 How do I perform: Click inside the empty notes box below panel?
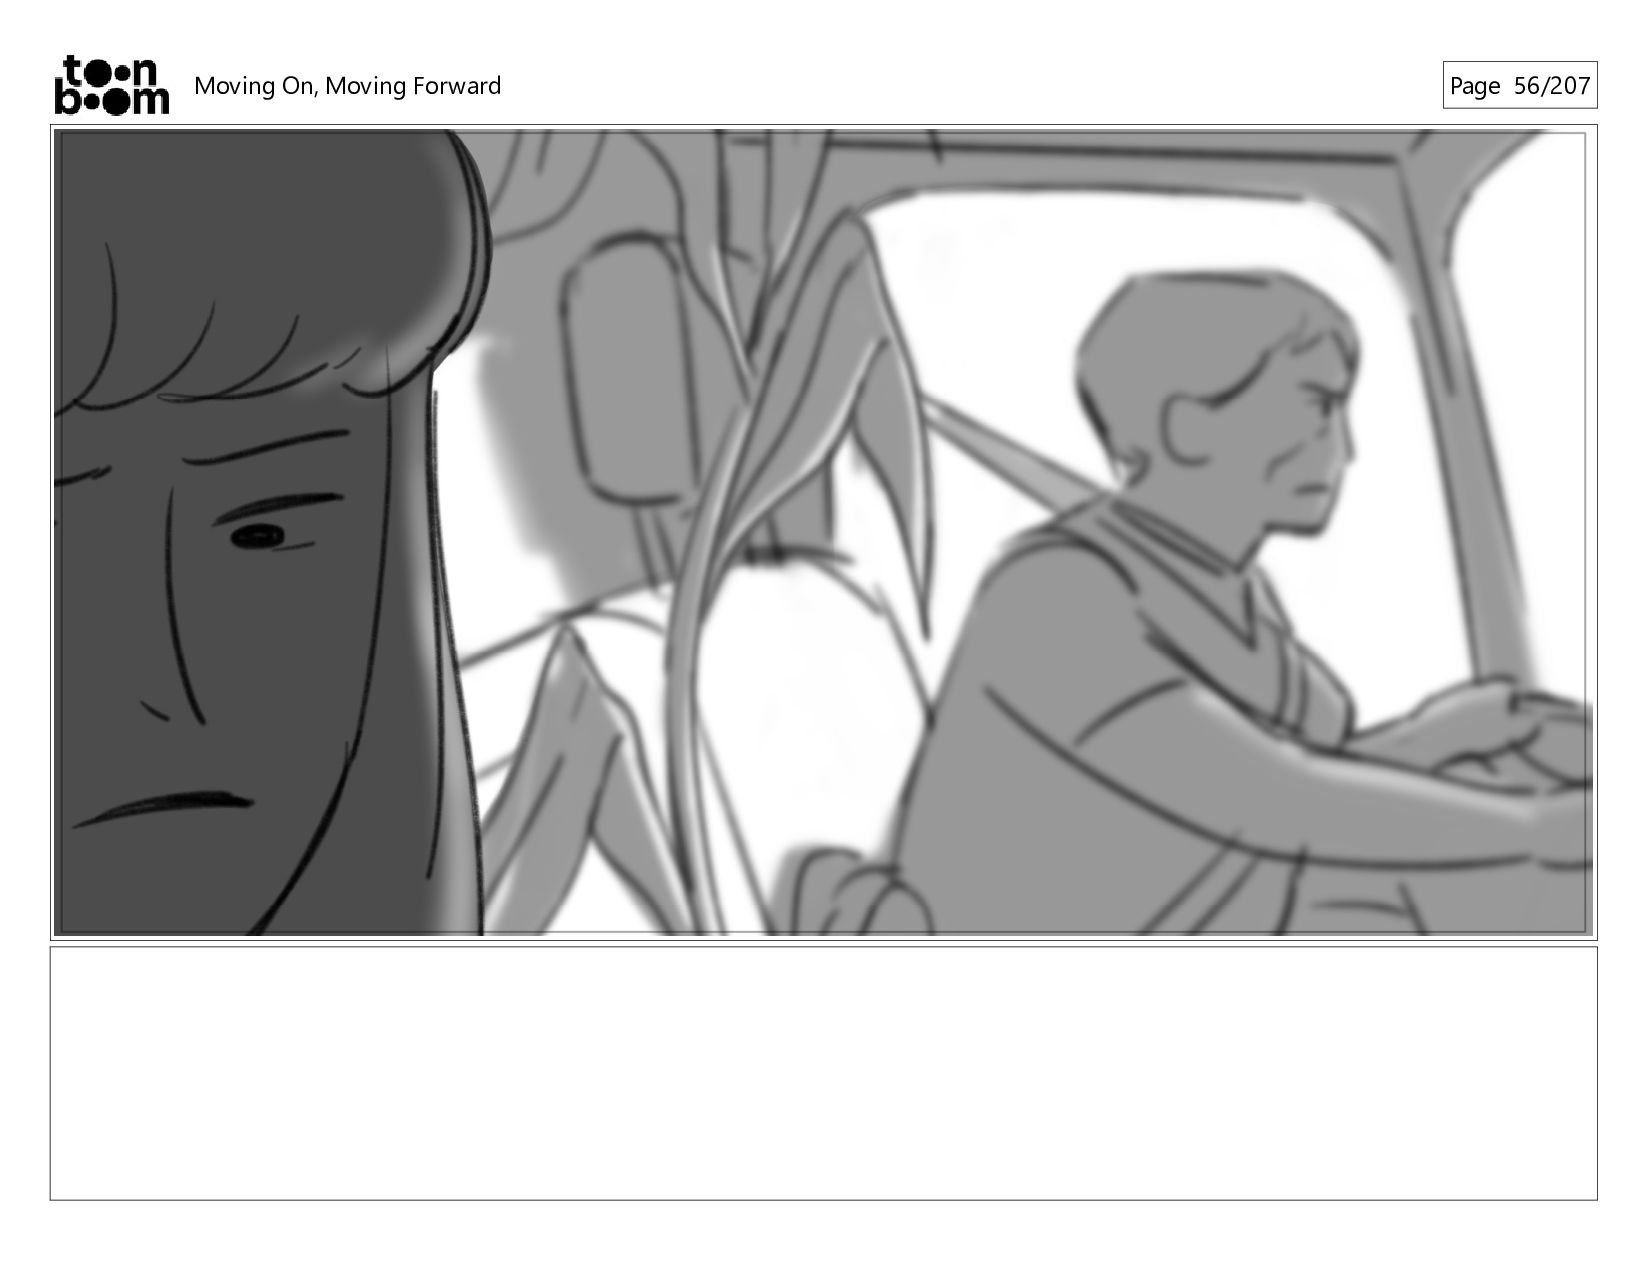tap(823, 1073)
